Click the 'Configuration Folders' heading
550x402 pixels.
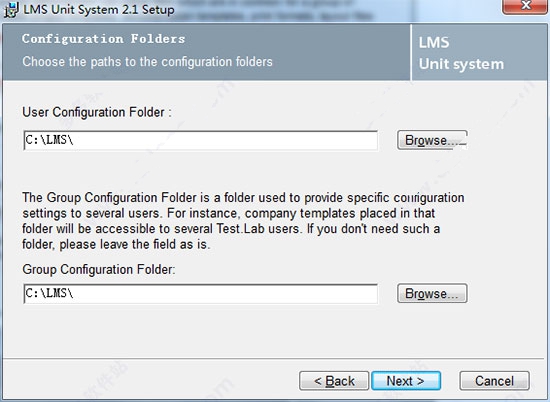point(103,39)
